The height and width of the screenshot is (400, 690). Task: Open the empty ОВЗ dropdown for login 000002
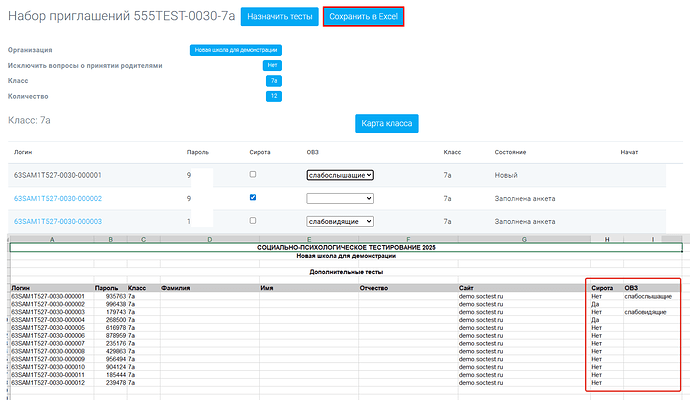click(340, 198)
